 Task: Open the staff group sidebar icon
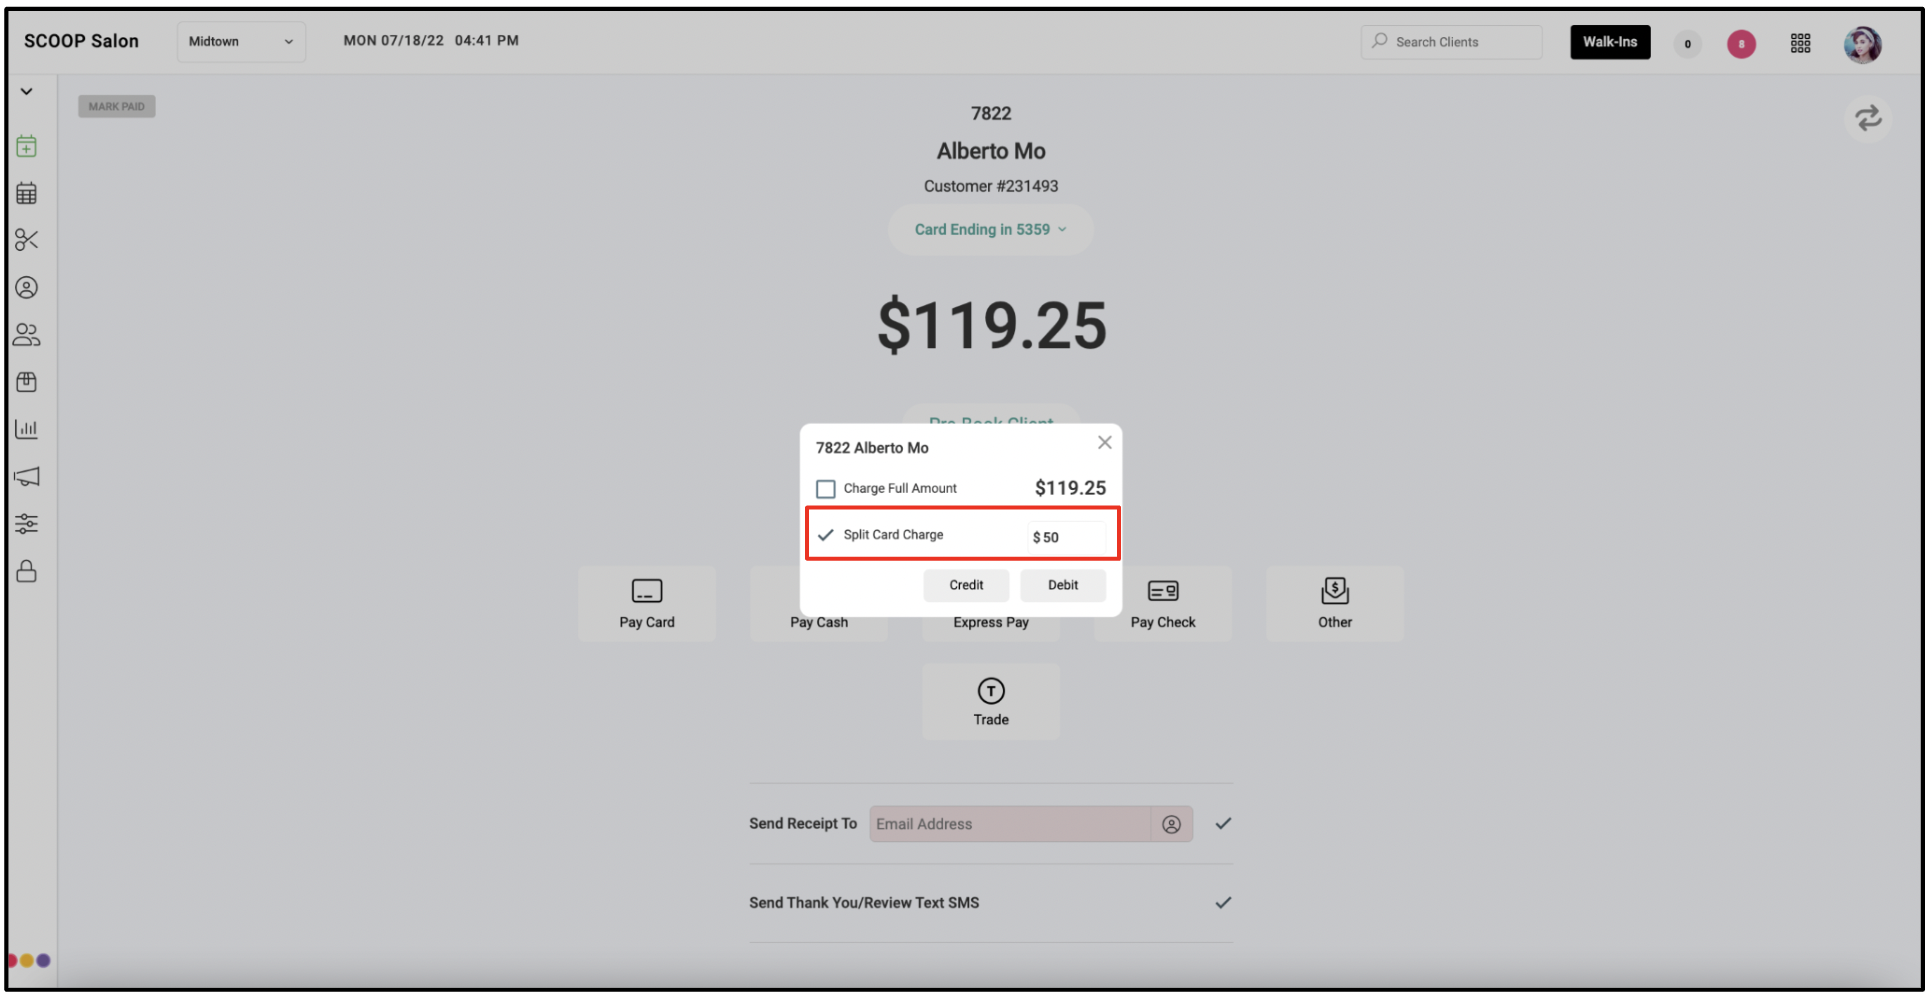27,335
